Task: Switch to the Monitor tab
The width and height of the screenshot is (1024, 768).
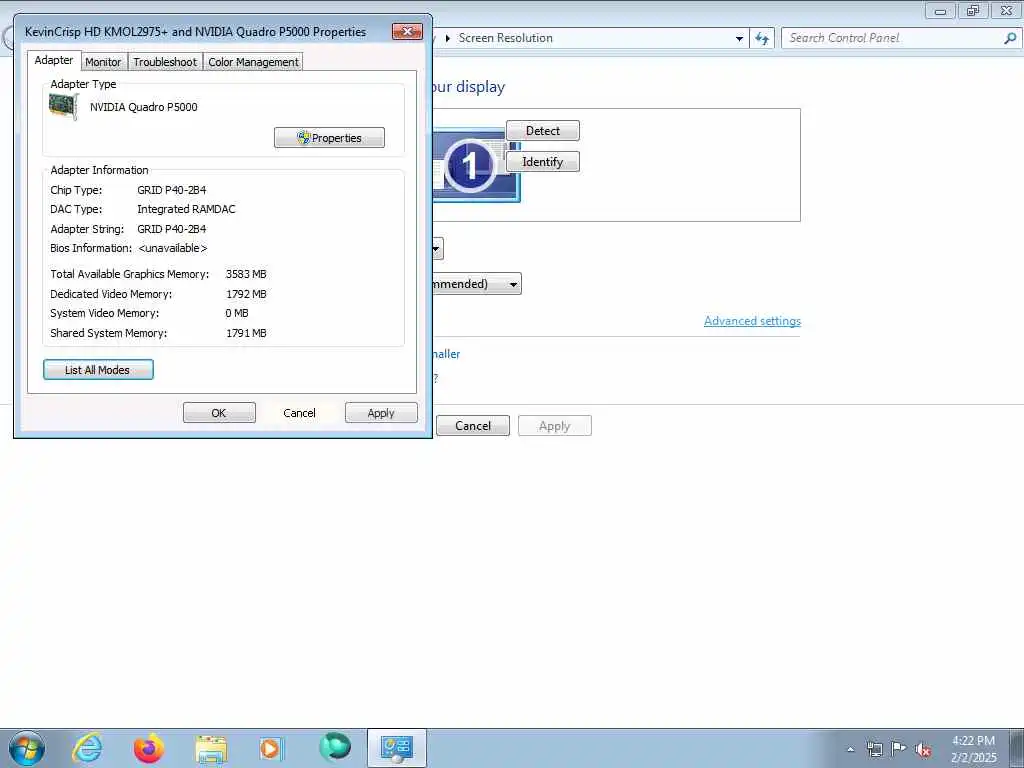Action: pos(103,62)
